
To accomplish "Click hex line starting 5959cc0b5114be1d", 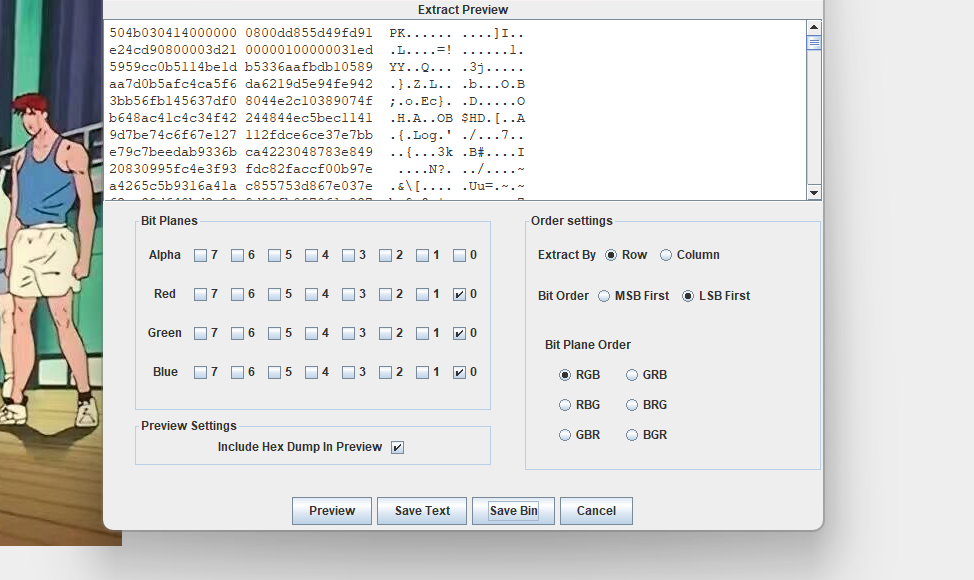I will (x=317, y=67).
